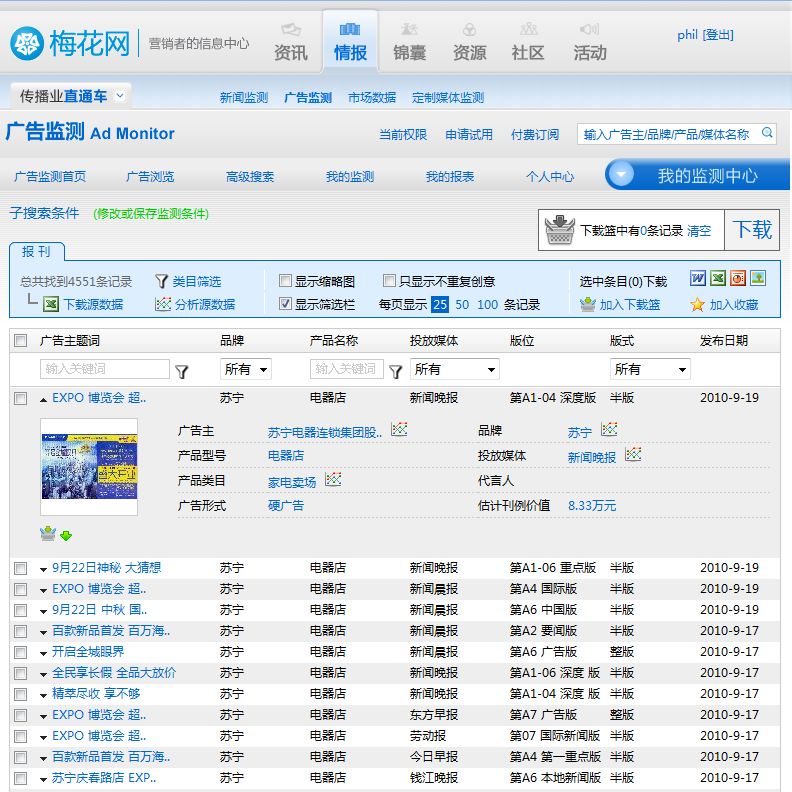Check the row 精萃尽收 享不够
792x792 pixels.
[21, 695]
